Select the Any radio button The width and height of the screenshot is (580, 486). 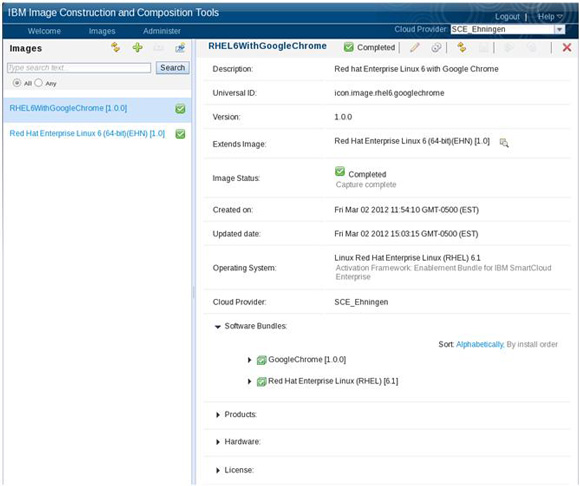click(38, 83)
